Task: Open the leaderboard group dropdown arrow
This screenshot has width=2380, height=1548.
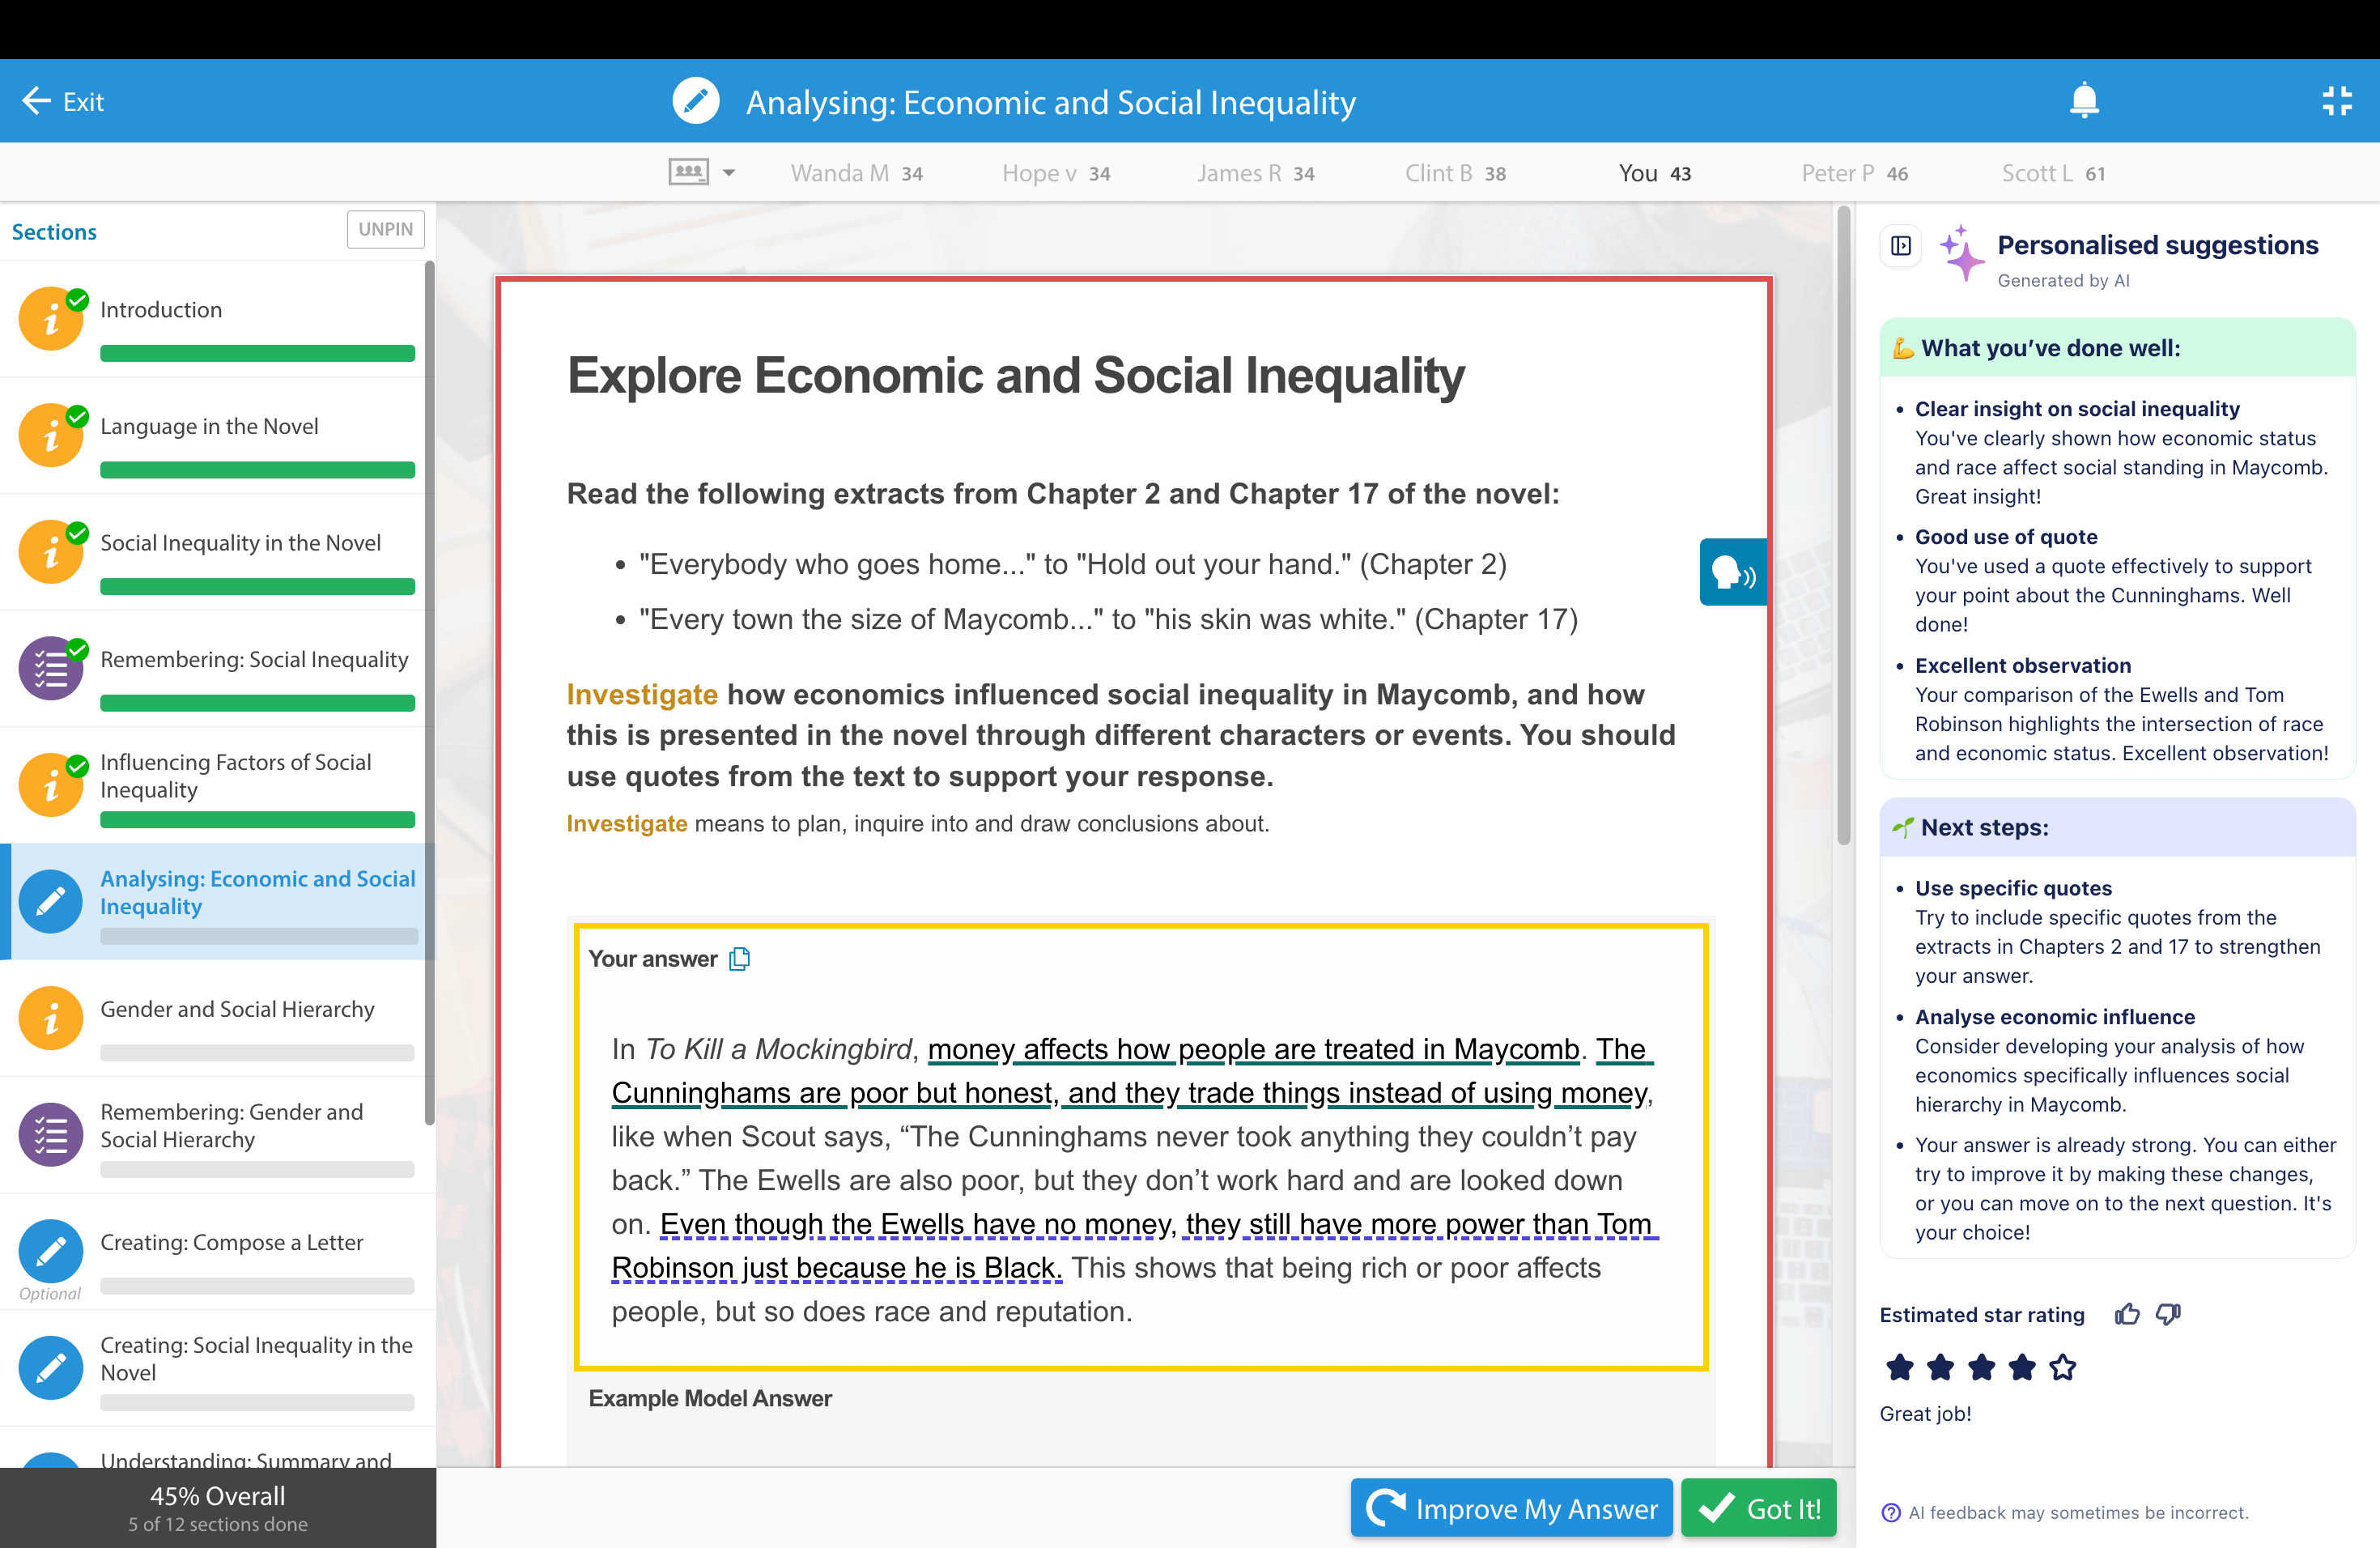Action: tap(729, 173)
